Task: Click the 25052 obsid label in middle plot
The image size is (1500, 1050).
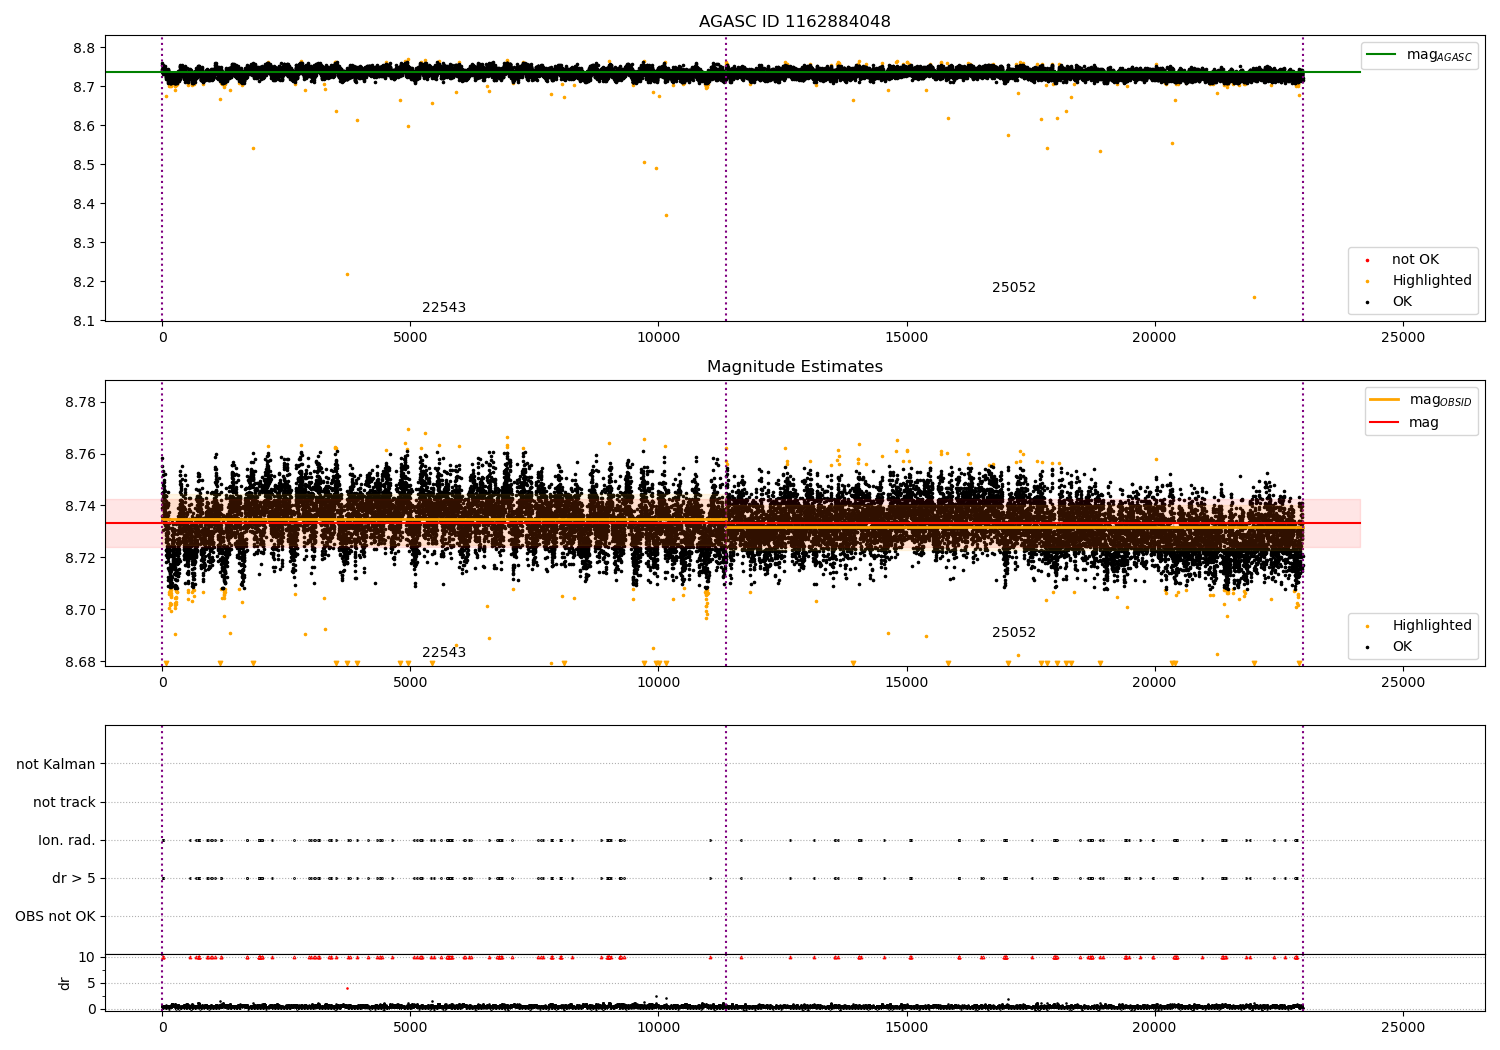Action: click(x=1014, y=633)
